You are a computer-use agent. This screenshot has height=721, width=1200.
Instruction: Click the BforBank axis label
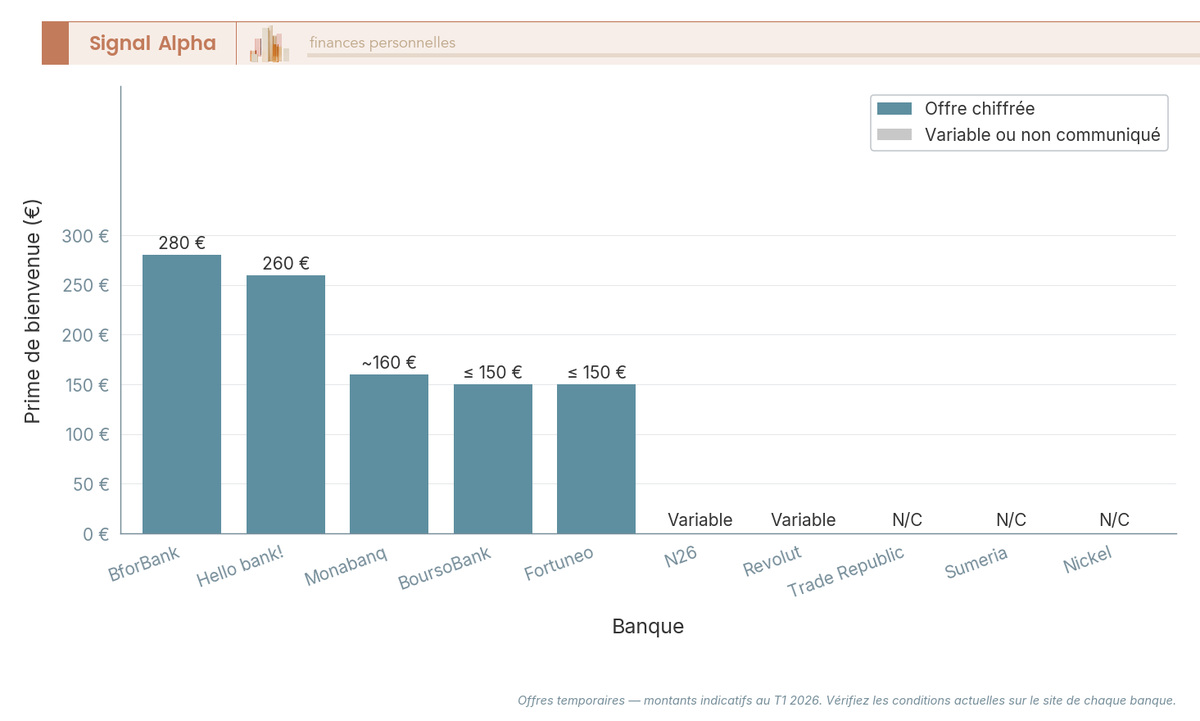coord(145,564)
